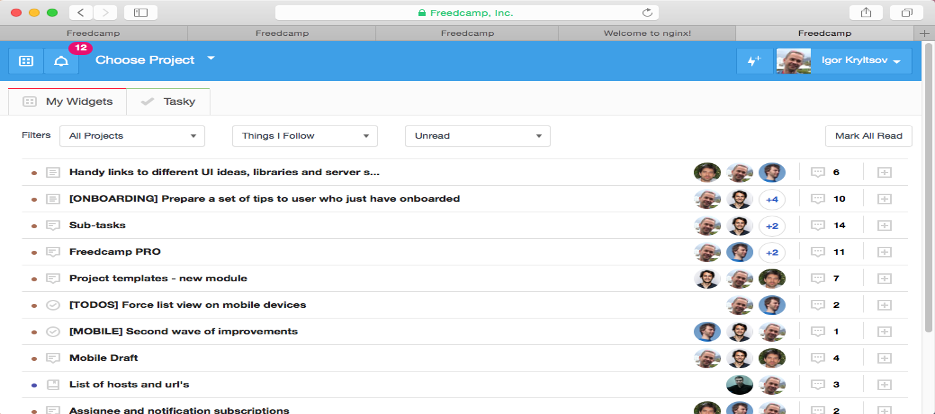Click comments icon on Freedcamp PRO row

(818, 252)
